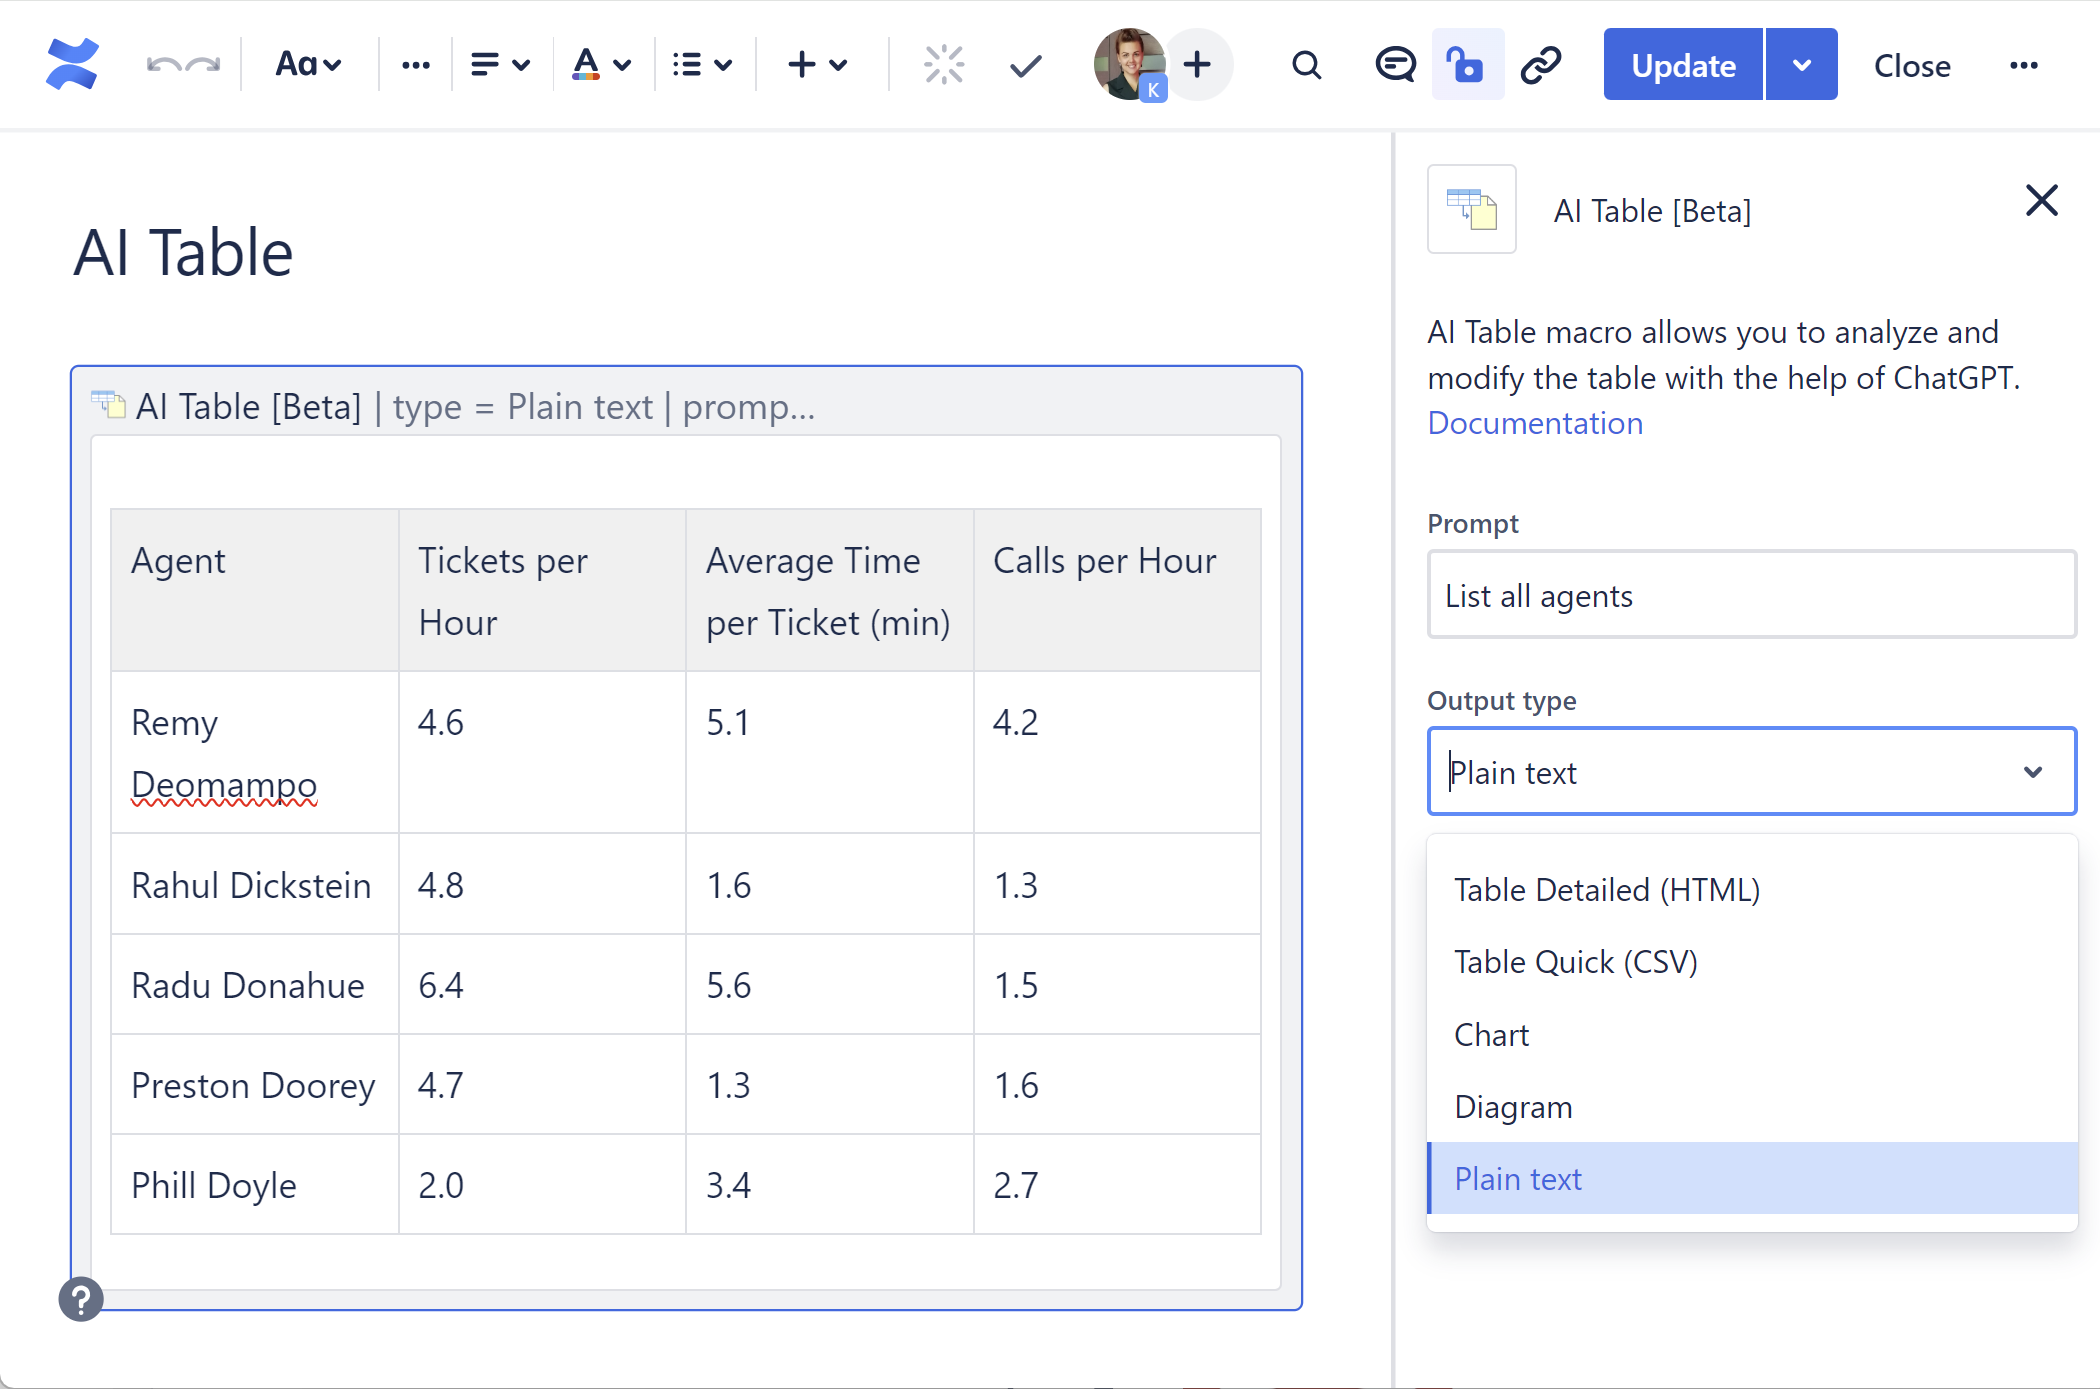Close the AI Table macro panel

click(x=2041, y=201)
